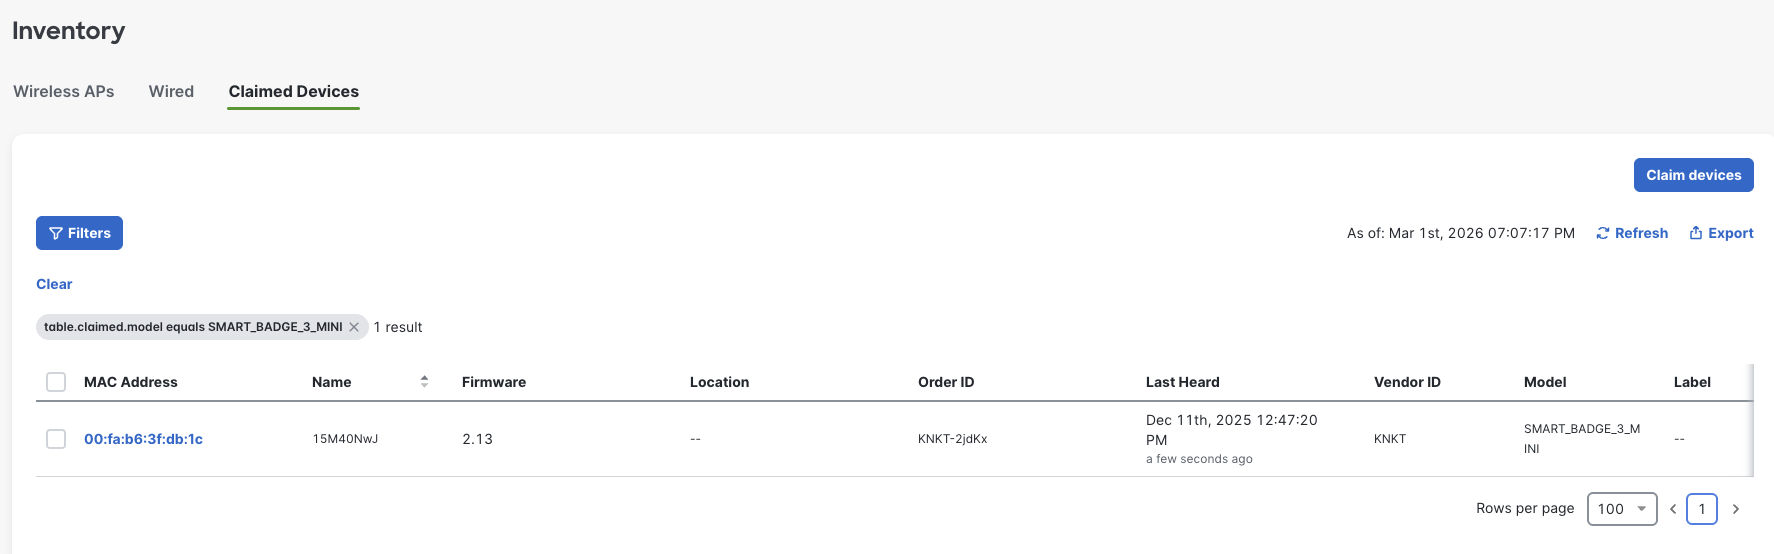Go to previous page arrow

pyautogui.click(x=1673, y=509)
